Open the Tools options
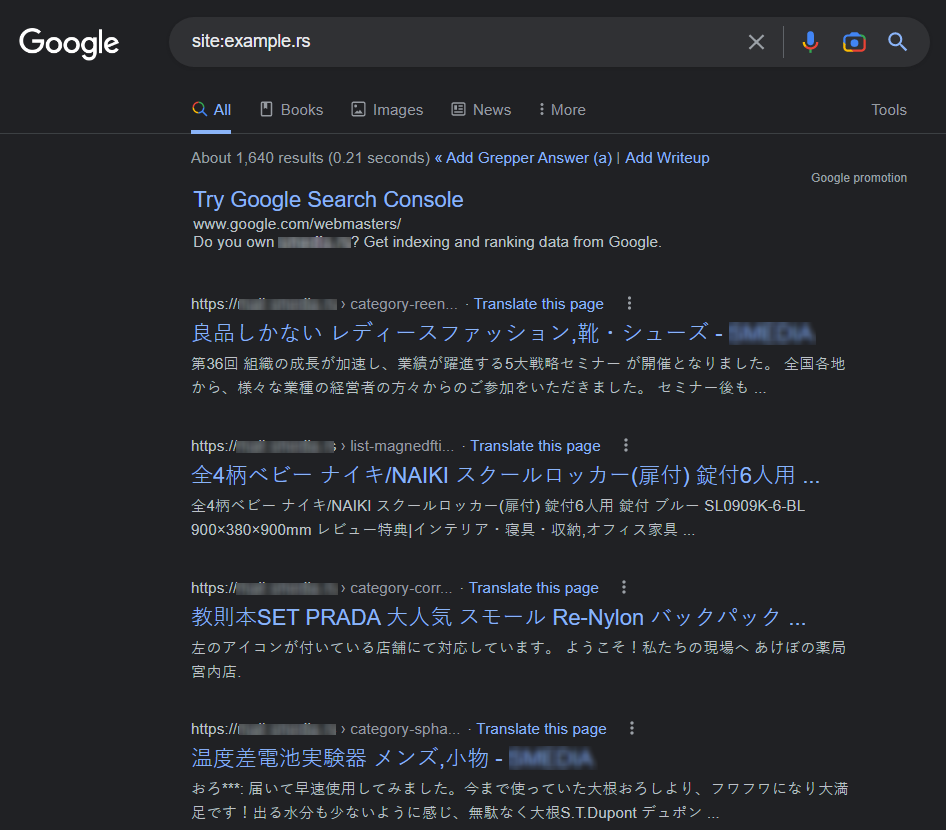 tap(888, 110)
